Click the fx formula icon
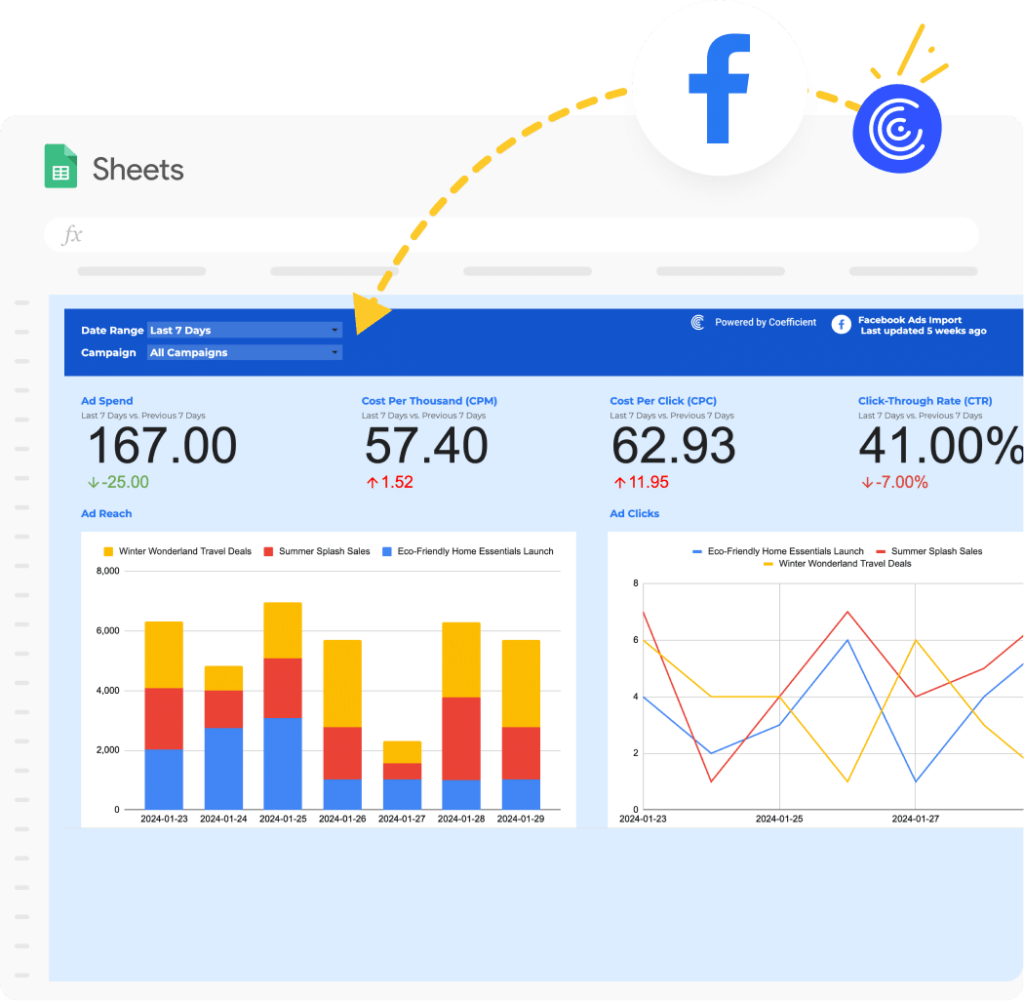 point(72,234)
